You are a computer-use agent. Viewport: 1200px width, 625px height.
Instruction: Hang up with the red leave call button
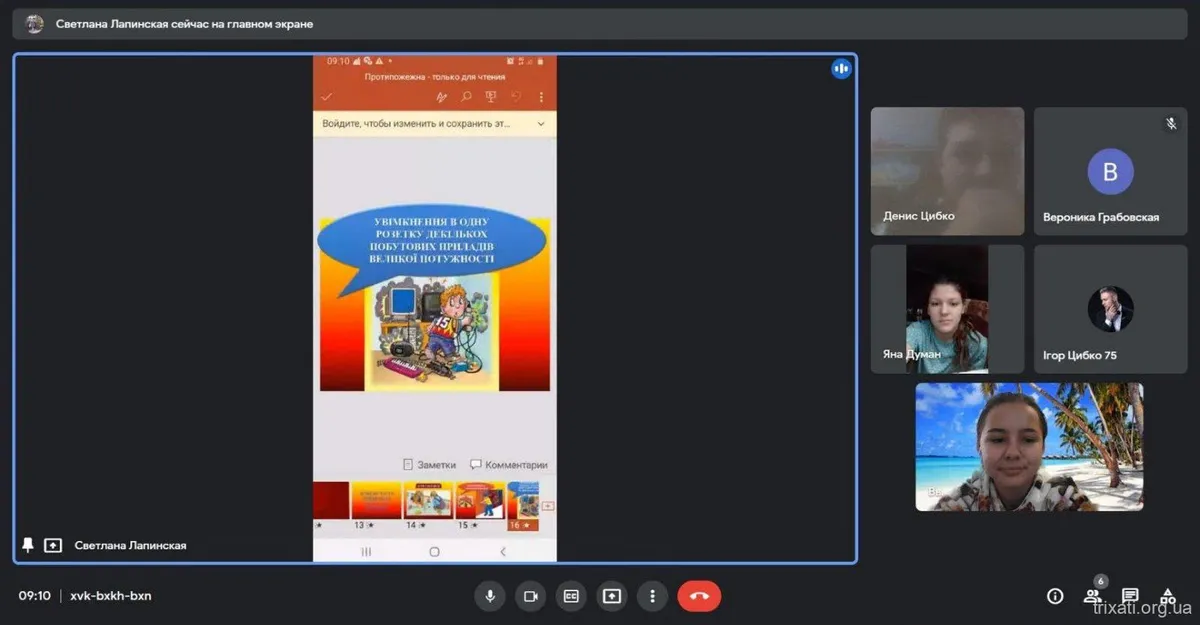[x=699, y=596]
